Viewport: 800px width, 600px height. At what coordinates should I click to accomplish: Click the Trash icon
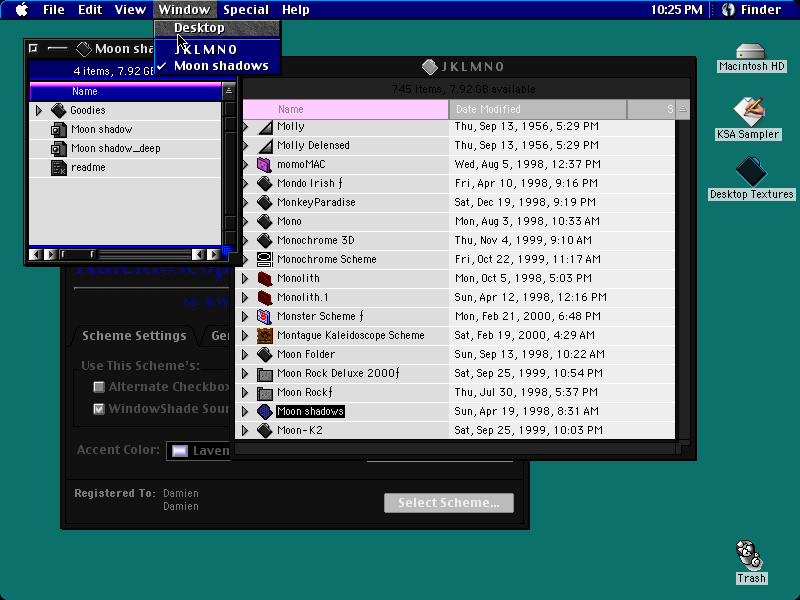click(x=749, y=555)
